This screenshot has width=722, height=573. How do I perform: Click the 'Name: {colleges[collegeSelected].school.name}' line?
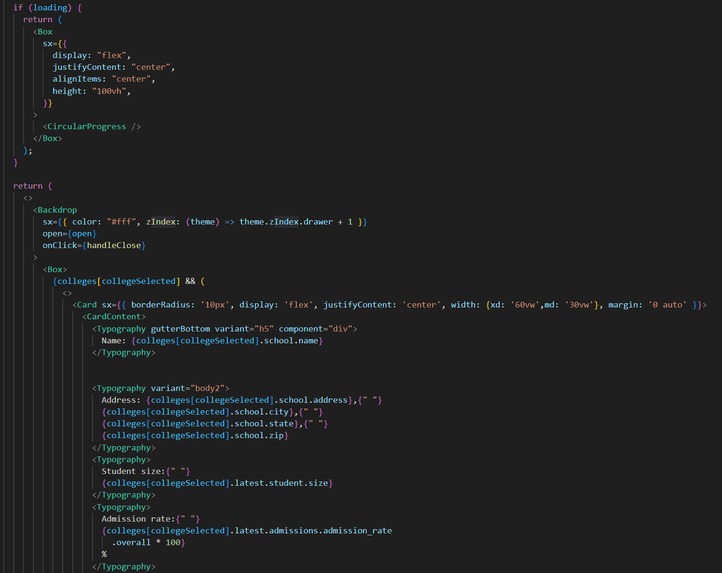coord(212,341)
